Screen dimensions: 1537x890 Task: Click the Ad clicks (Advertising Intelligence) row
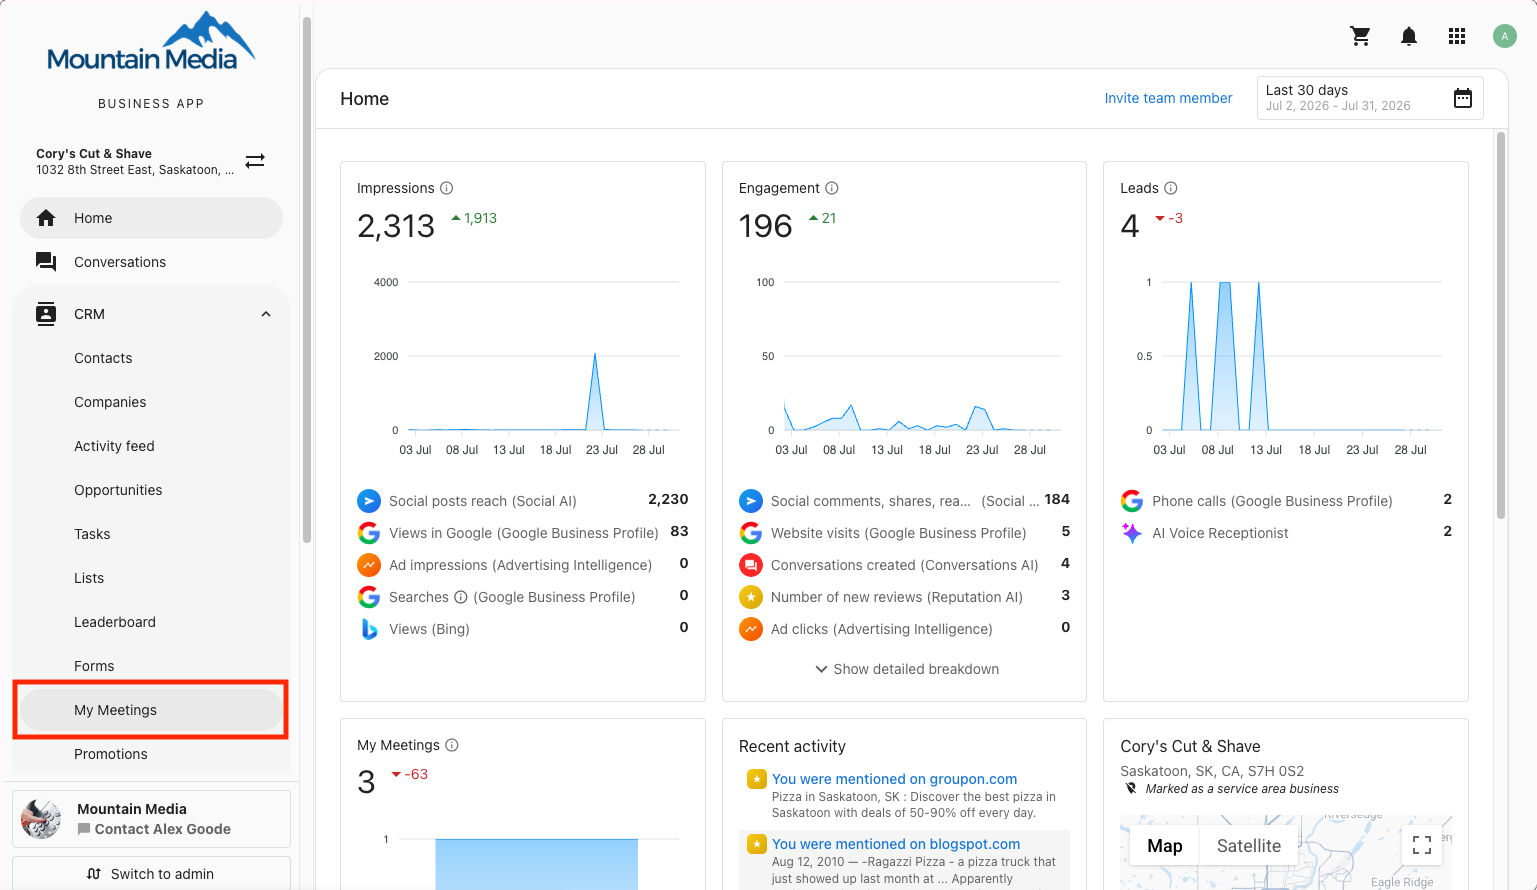tap(904, 629)
